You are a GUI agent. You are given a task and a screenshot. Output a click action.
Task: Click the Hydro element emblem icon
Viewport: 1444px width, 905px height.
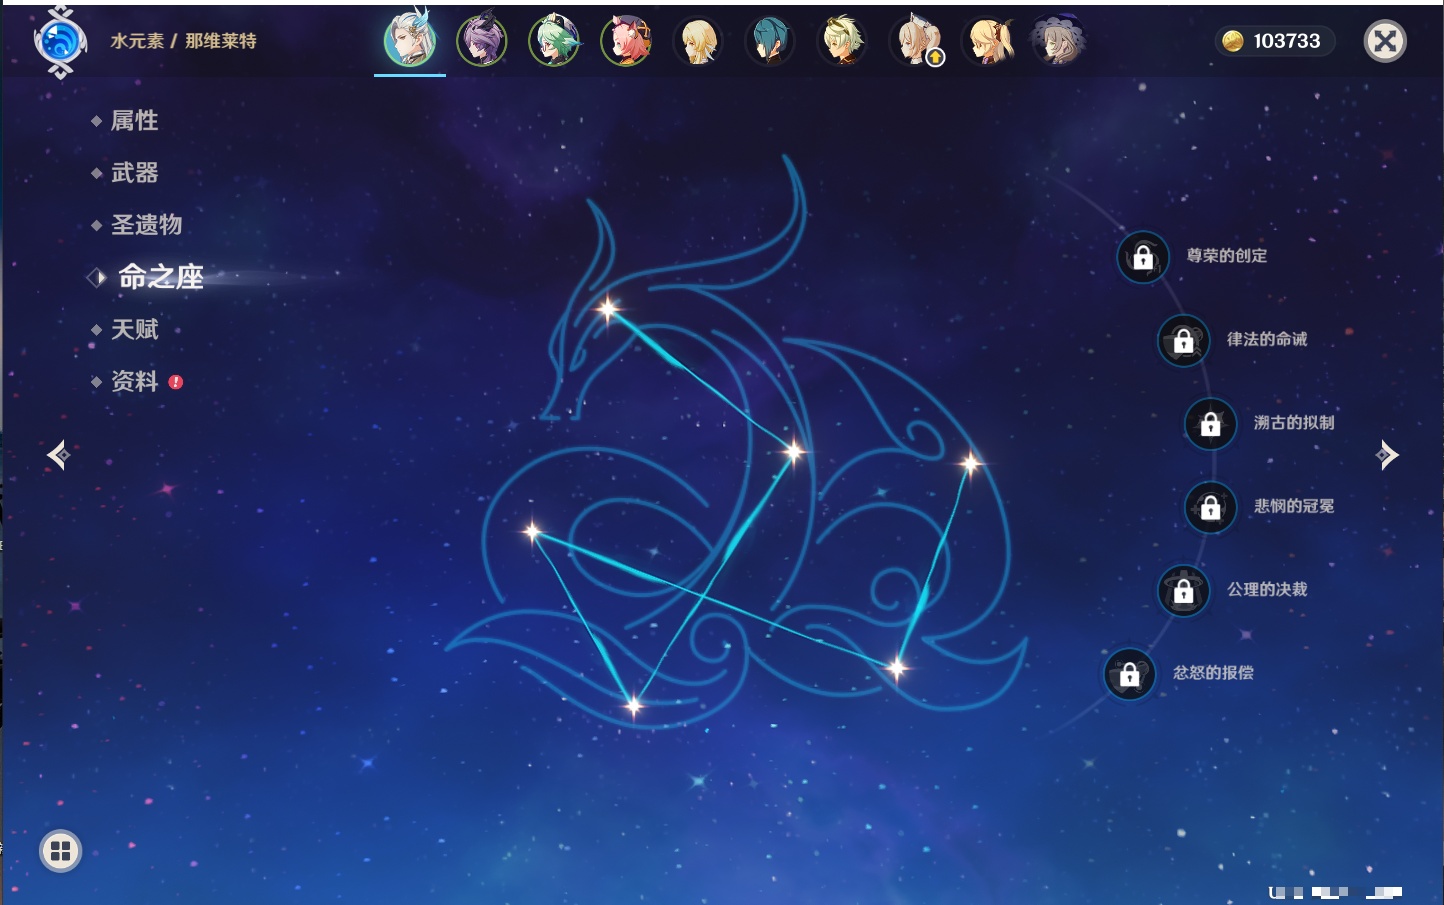60,42
